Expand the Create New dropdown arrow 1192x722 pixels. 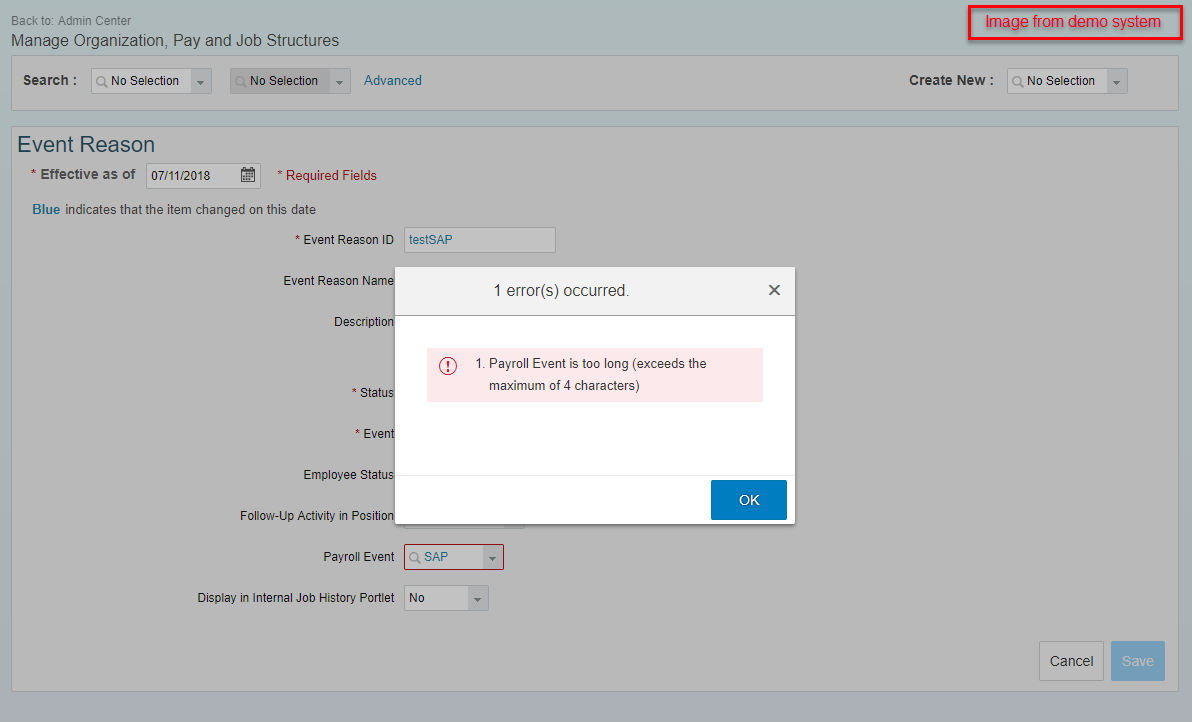1117,81
